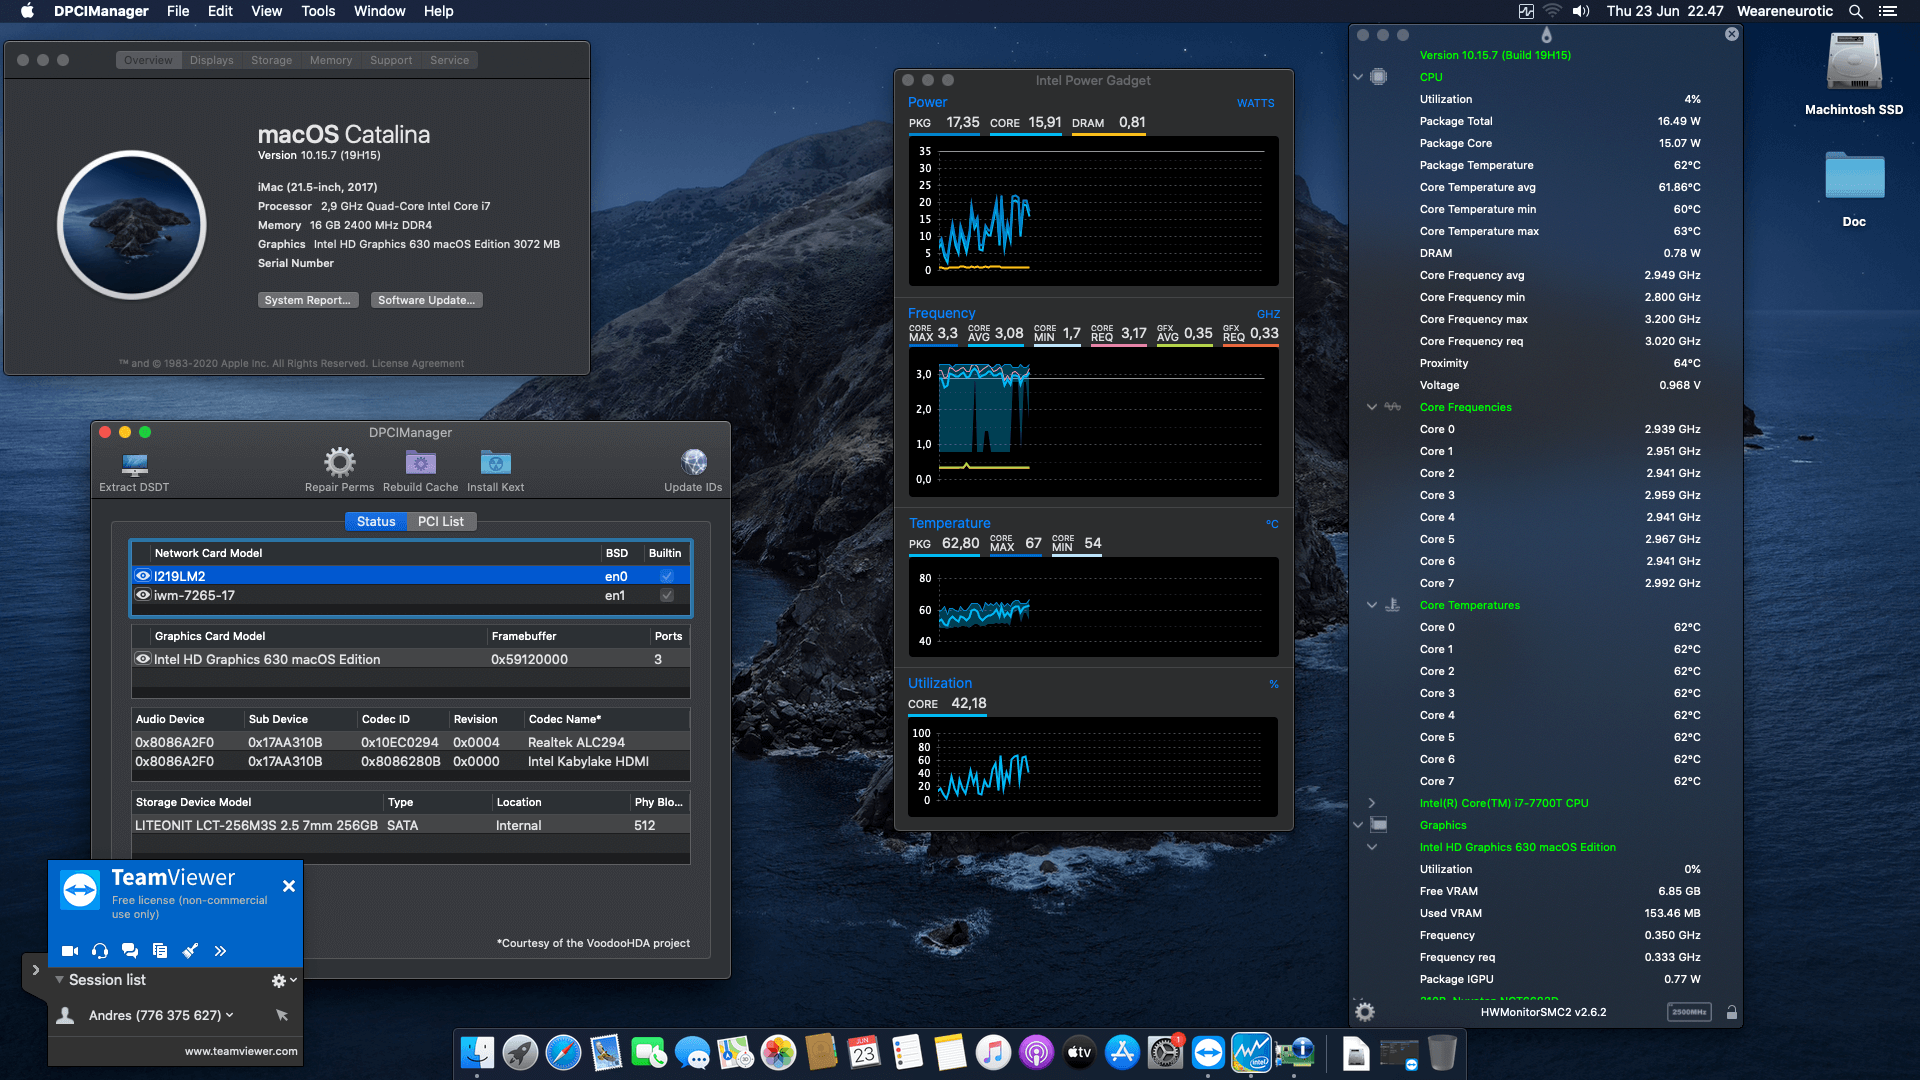This screenshot has height=1080, width=1920.
Task: Click the System Report... button
Action: point(307,300)
